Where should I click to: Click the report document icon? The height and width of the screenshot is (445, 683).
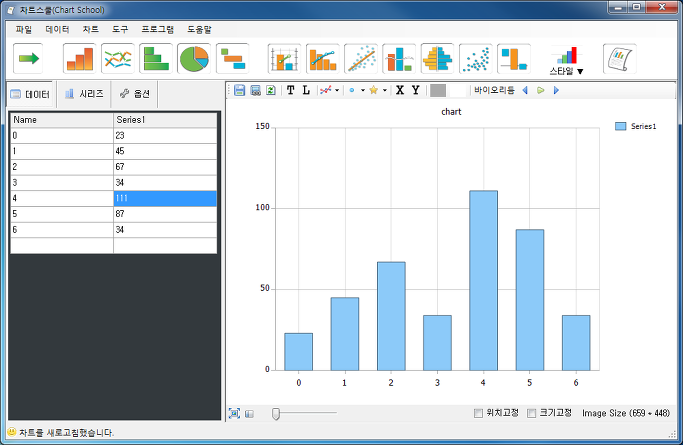click(620, 58)
